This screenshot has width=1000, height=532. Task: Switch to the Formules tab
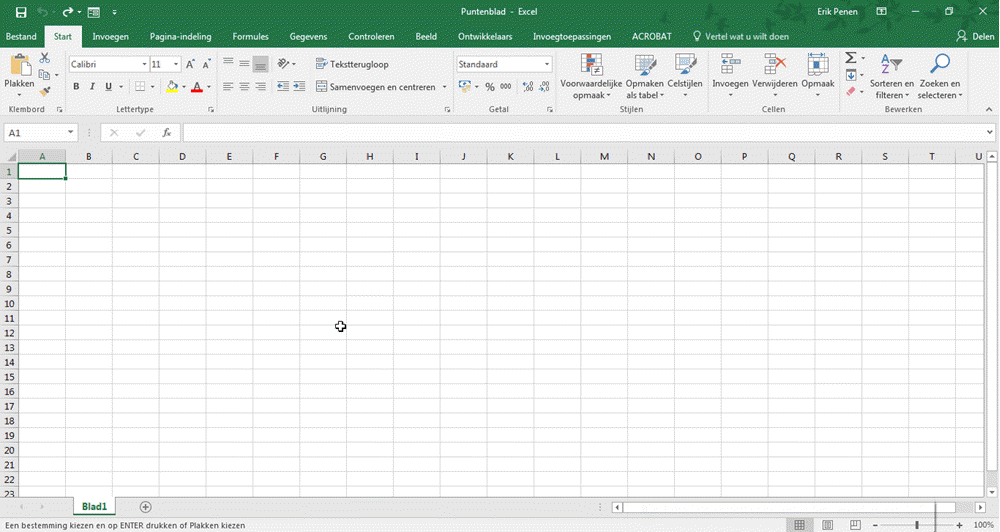point(250,36)
